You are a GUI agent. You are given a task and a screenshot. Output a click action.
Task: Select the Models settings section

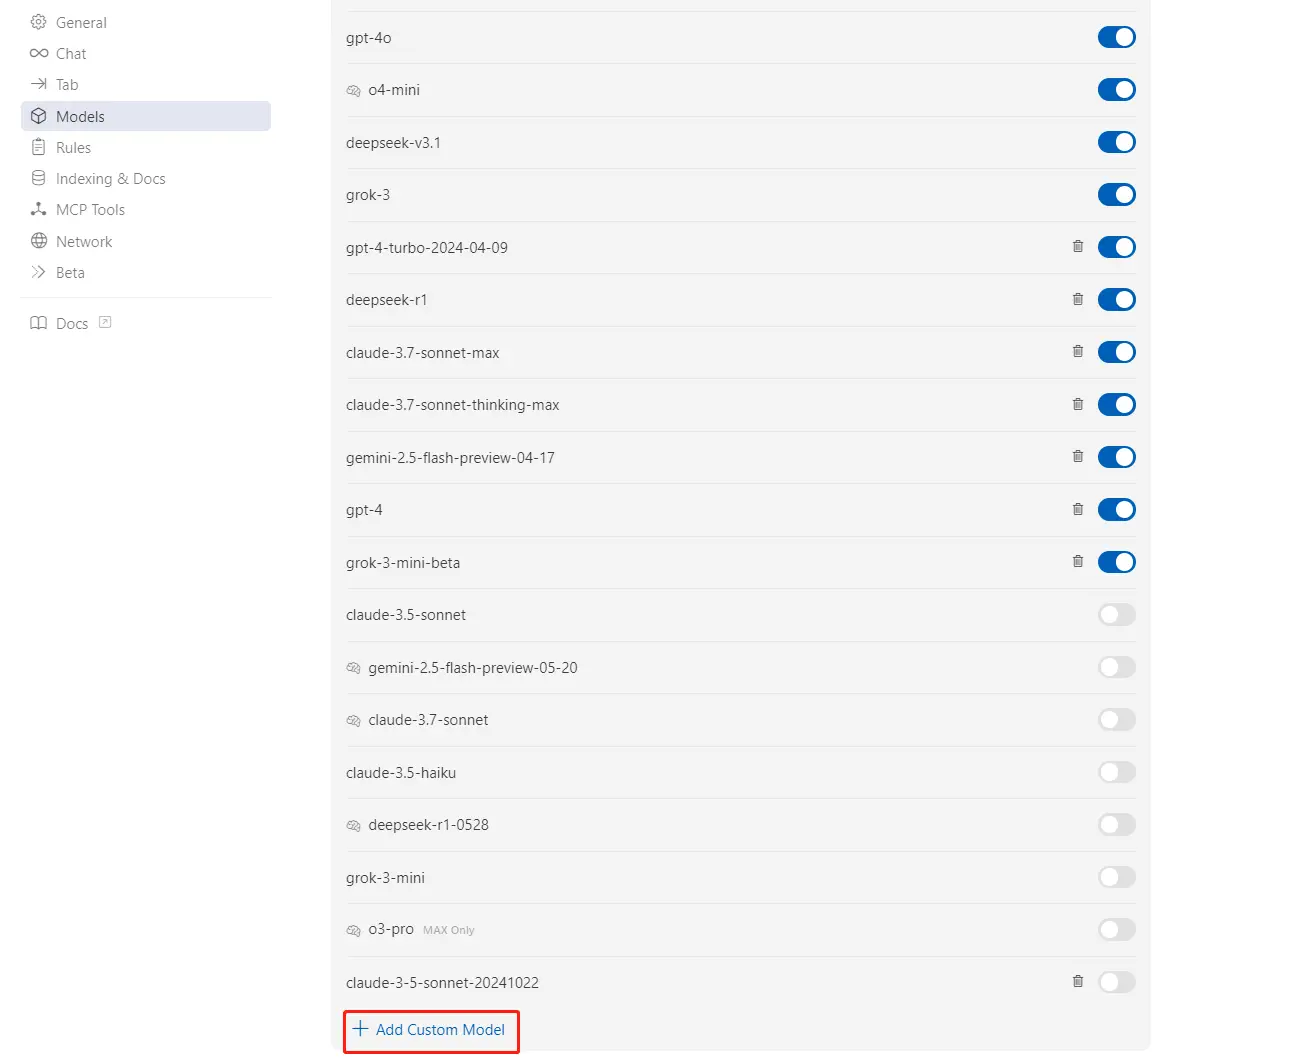[x=146, y=116]
